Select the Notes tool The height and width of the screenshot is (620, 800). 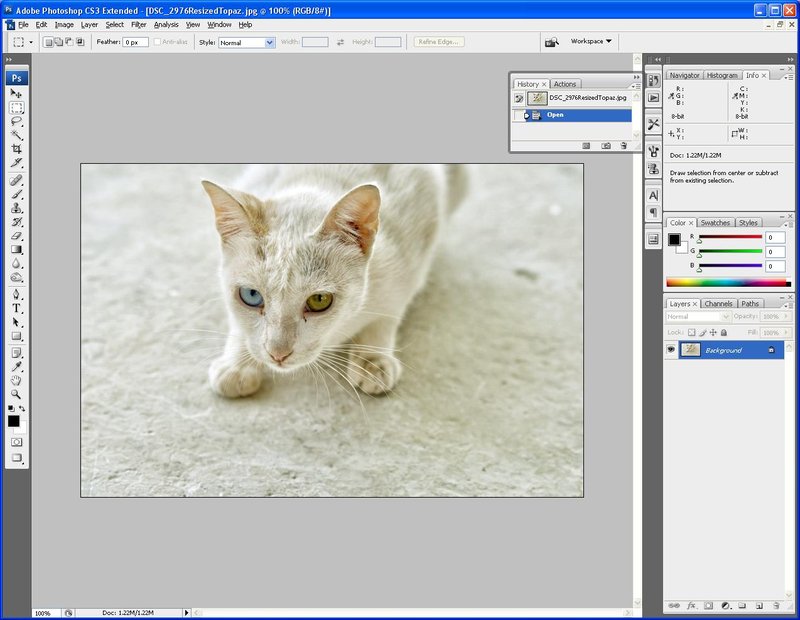[x=16, y=353]
